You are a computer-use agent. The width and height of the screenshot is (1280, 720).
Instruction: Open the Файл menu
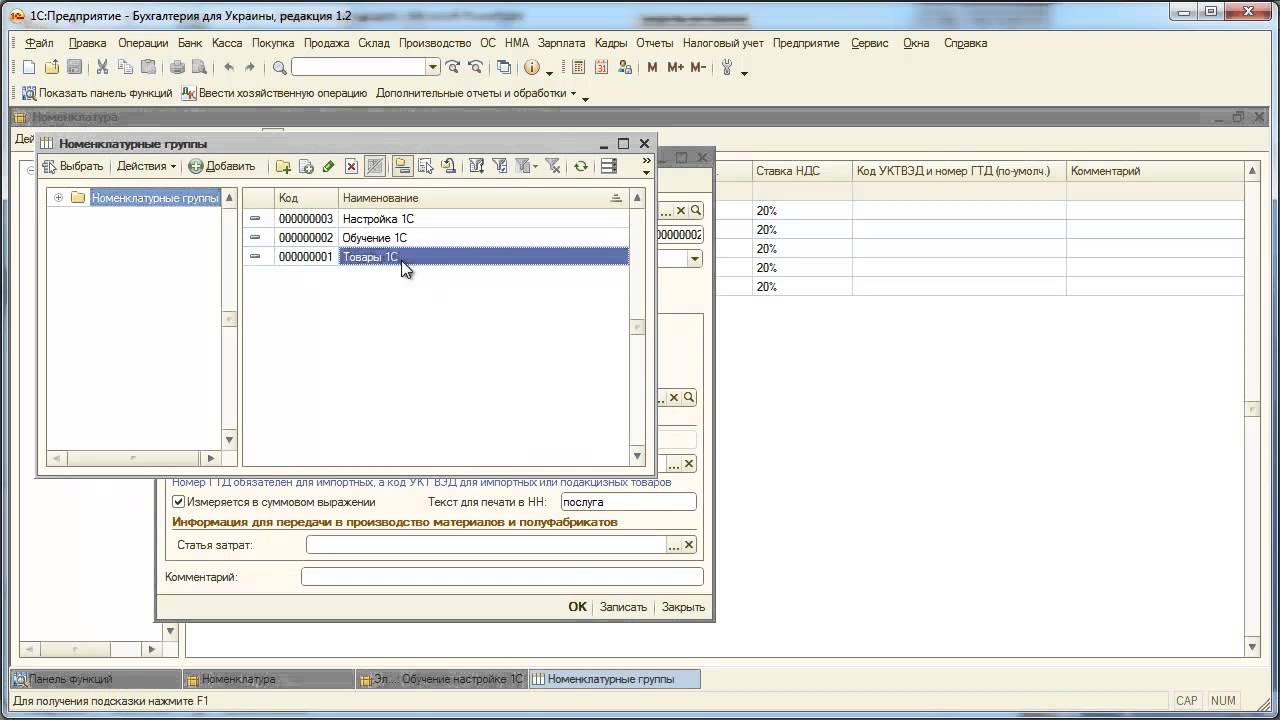pyautogui.click(x=40, y=43)
